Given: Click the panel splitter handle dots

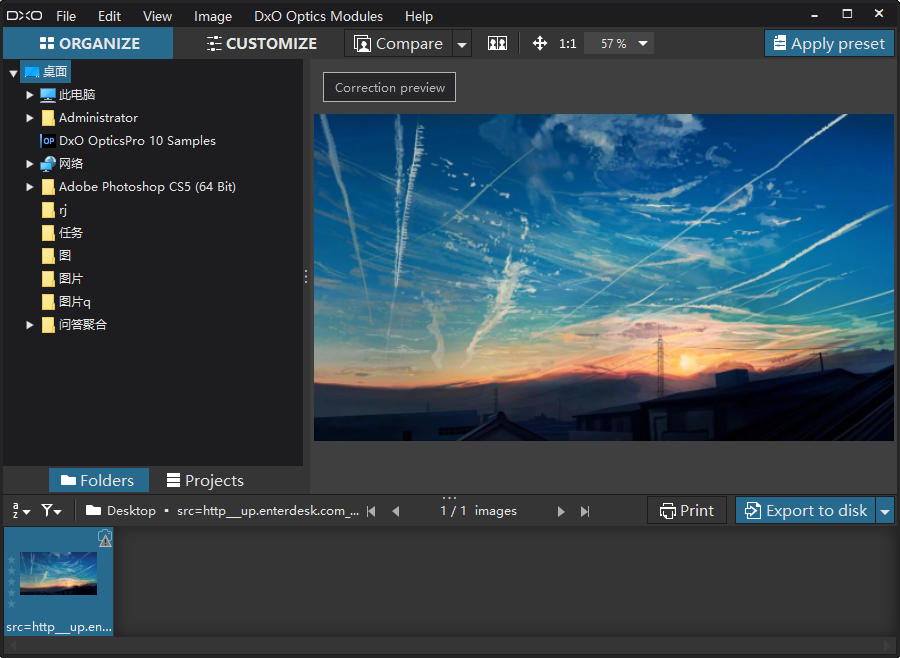Looking at the screenshot, I should (306, 277).
